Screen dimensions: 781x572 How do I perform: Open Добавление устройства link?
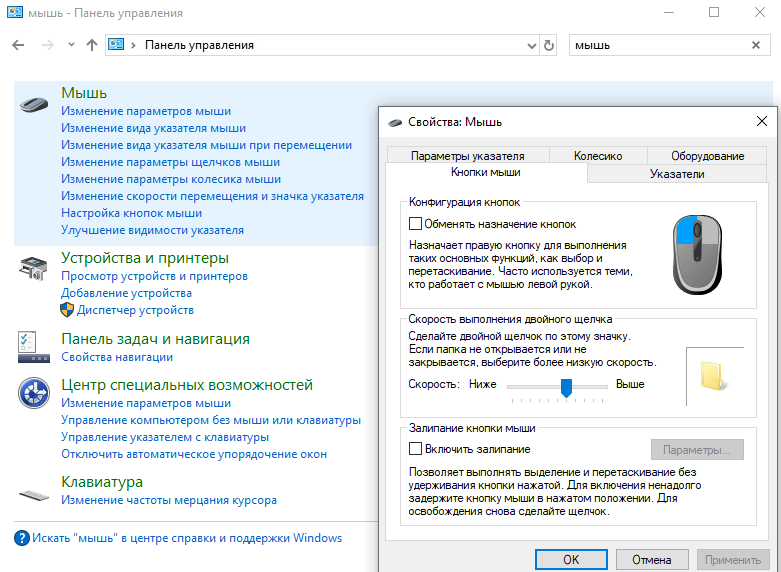click(127, 293)
